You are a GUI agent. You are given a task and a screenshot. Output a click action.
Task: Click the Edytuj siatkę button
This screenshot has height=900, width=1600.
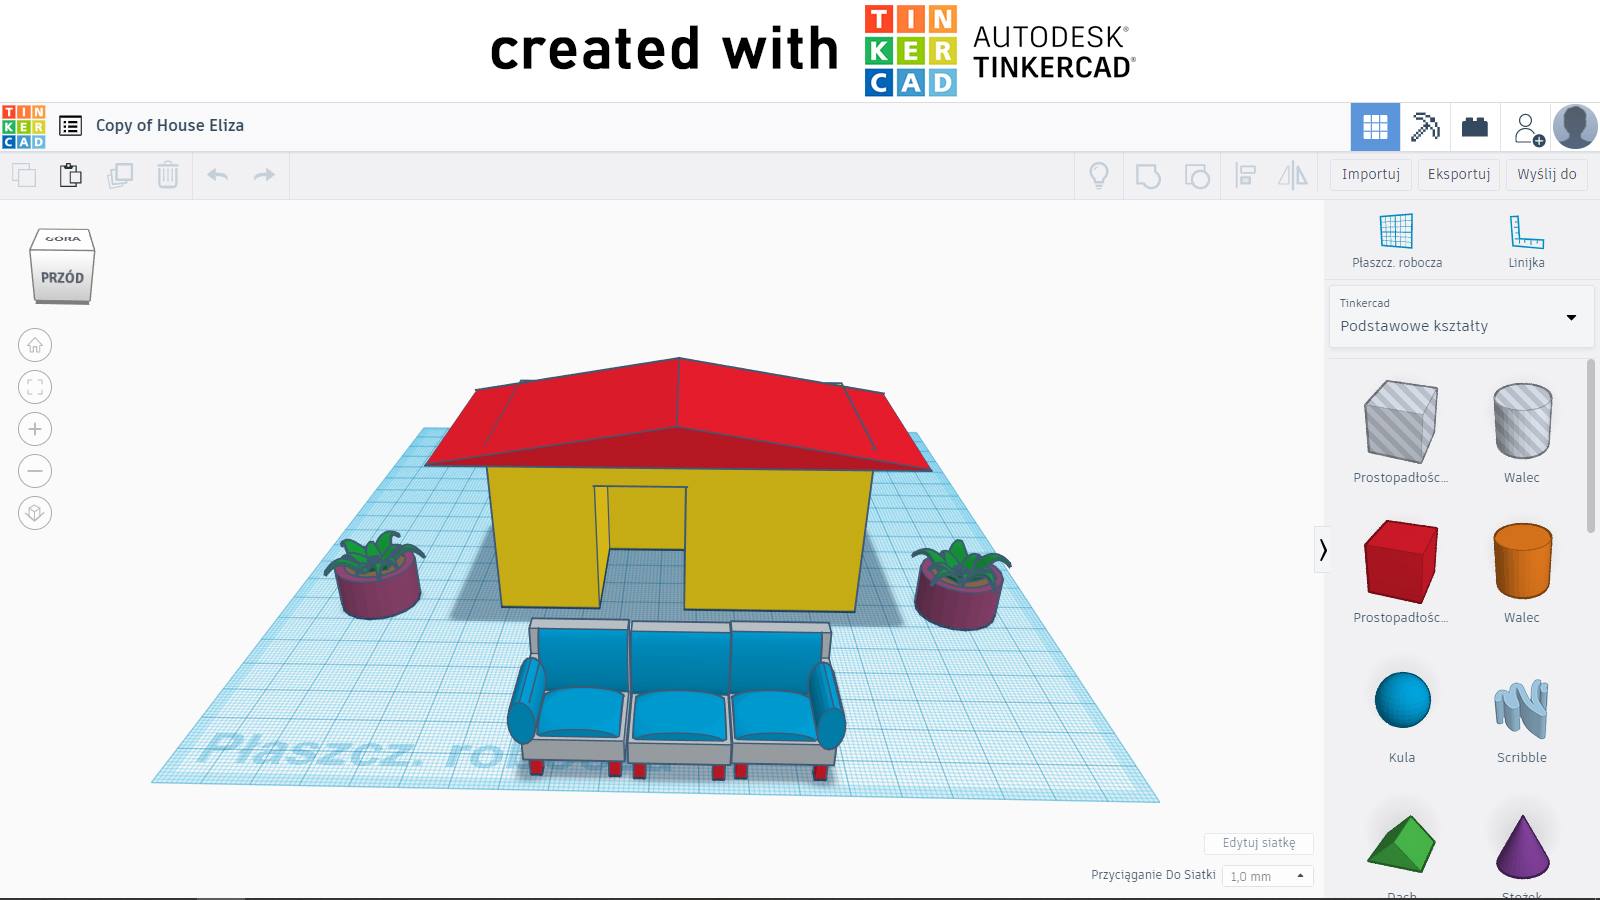pyautogui.click(x=1259, y=843)
